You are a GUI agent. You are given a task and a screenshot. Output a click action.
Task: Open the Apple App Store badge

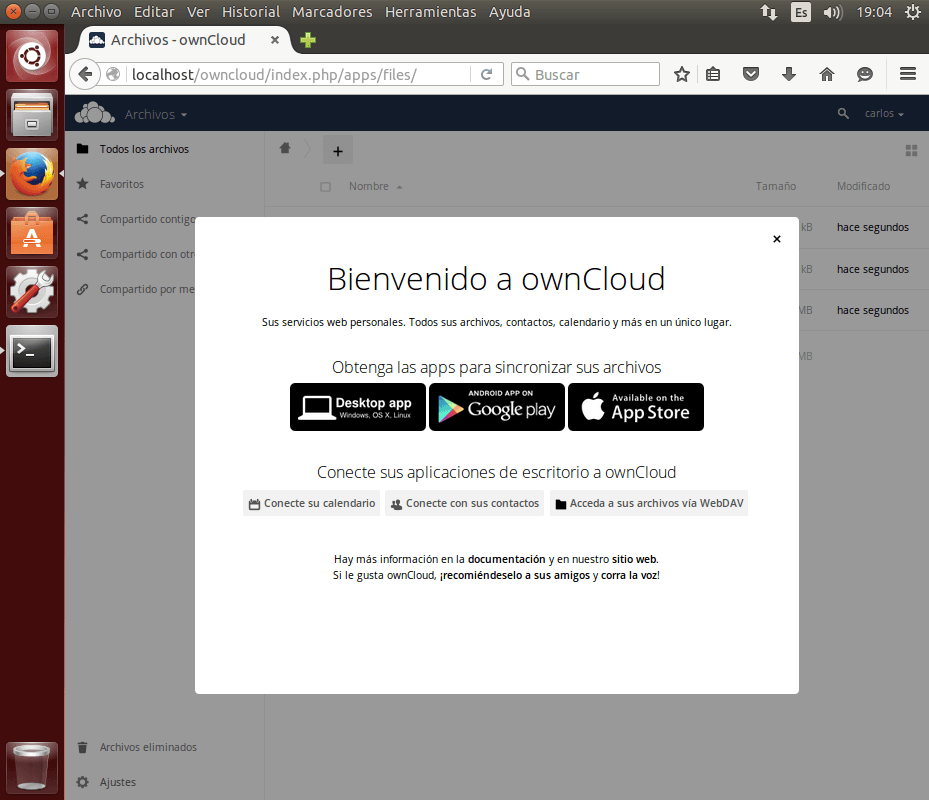point(636,407)
